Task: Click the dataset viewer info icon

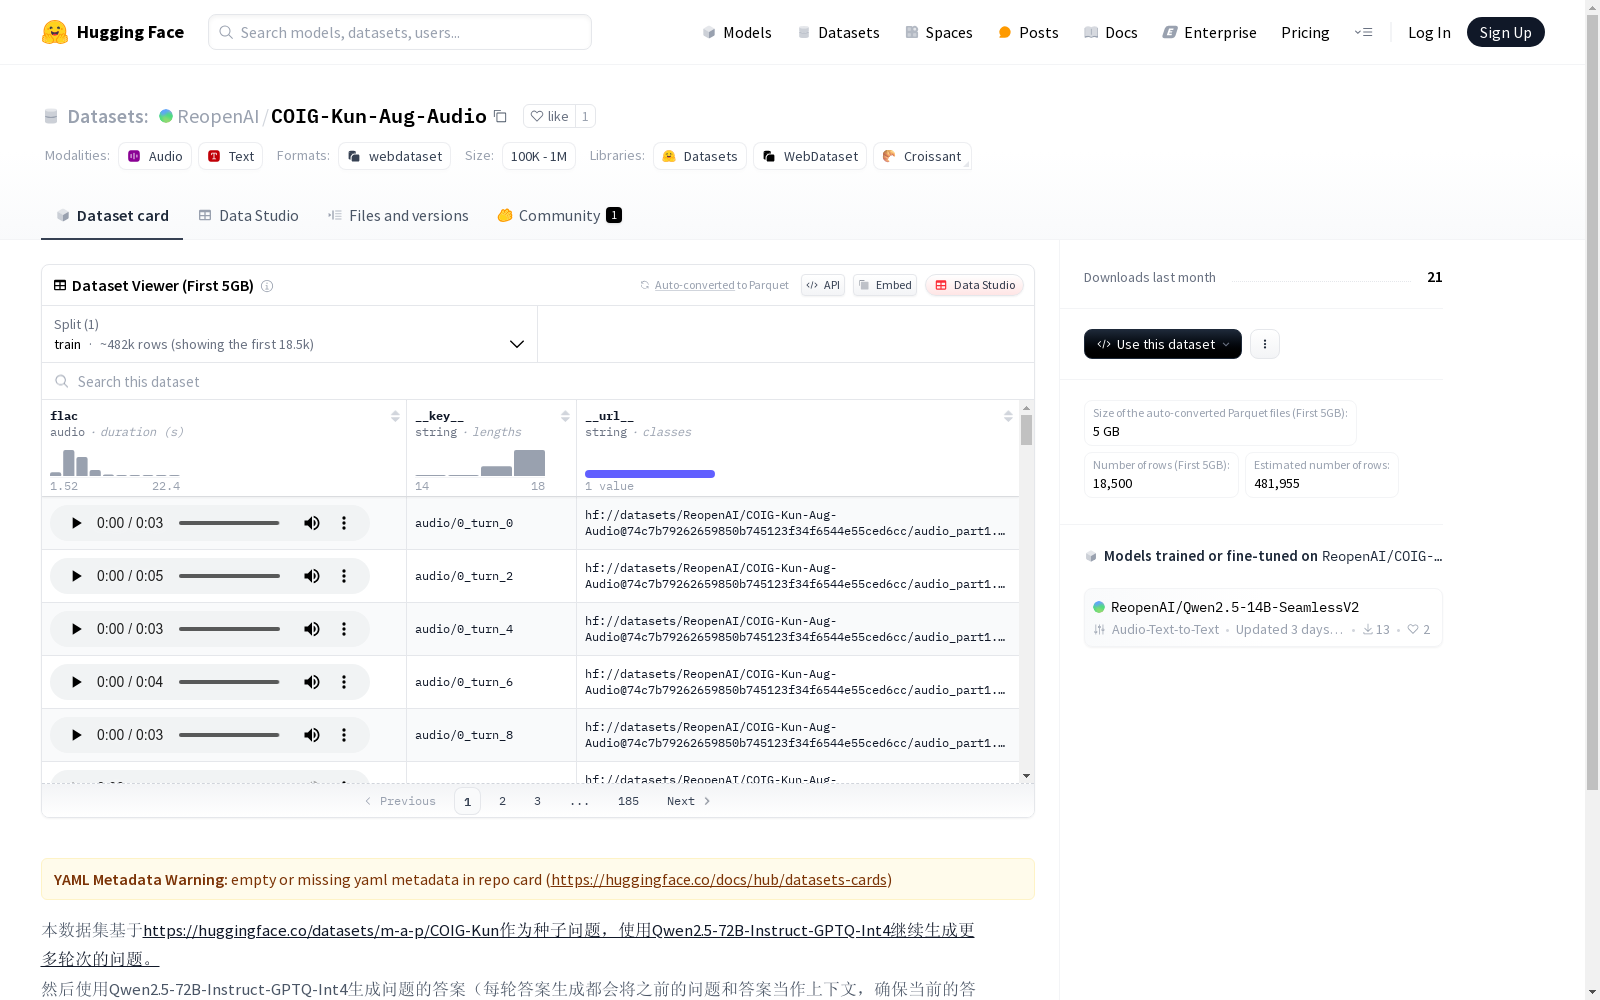Action: click(x=267, y=286)
